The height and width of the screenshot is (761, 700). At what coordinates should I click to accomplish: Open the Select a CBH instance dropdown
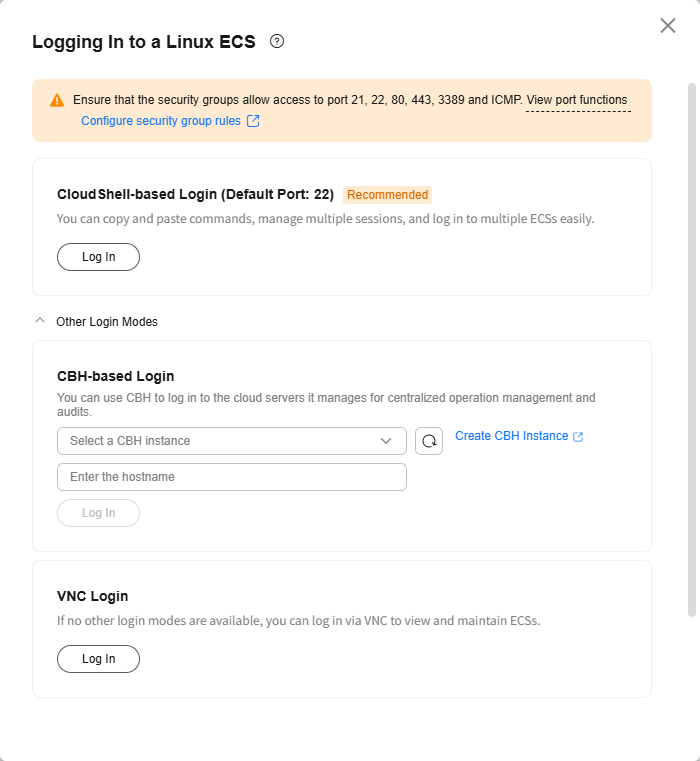(232, 441)
